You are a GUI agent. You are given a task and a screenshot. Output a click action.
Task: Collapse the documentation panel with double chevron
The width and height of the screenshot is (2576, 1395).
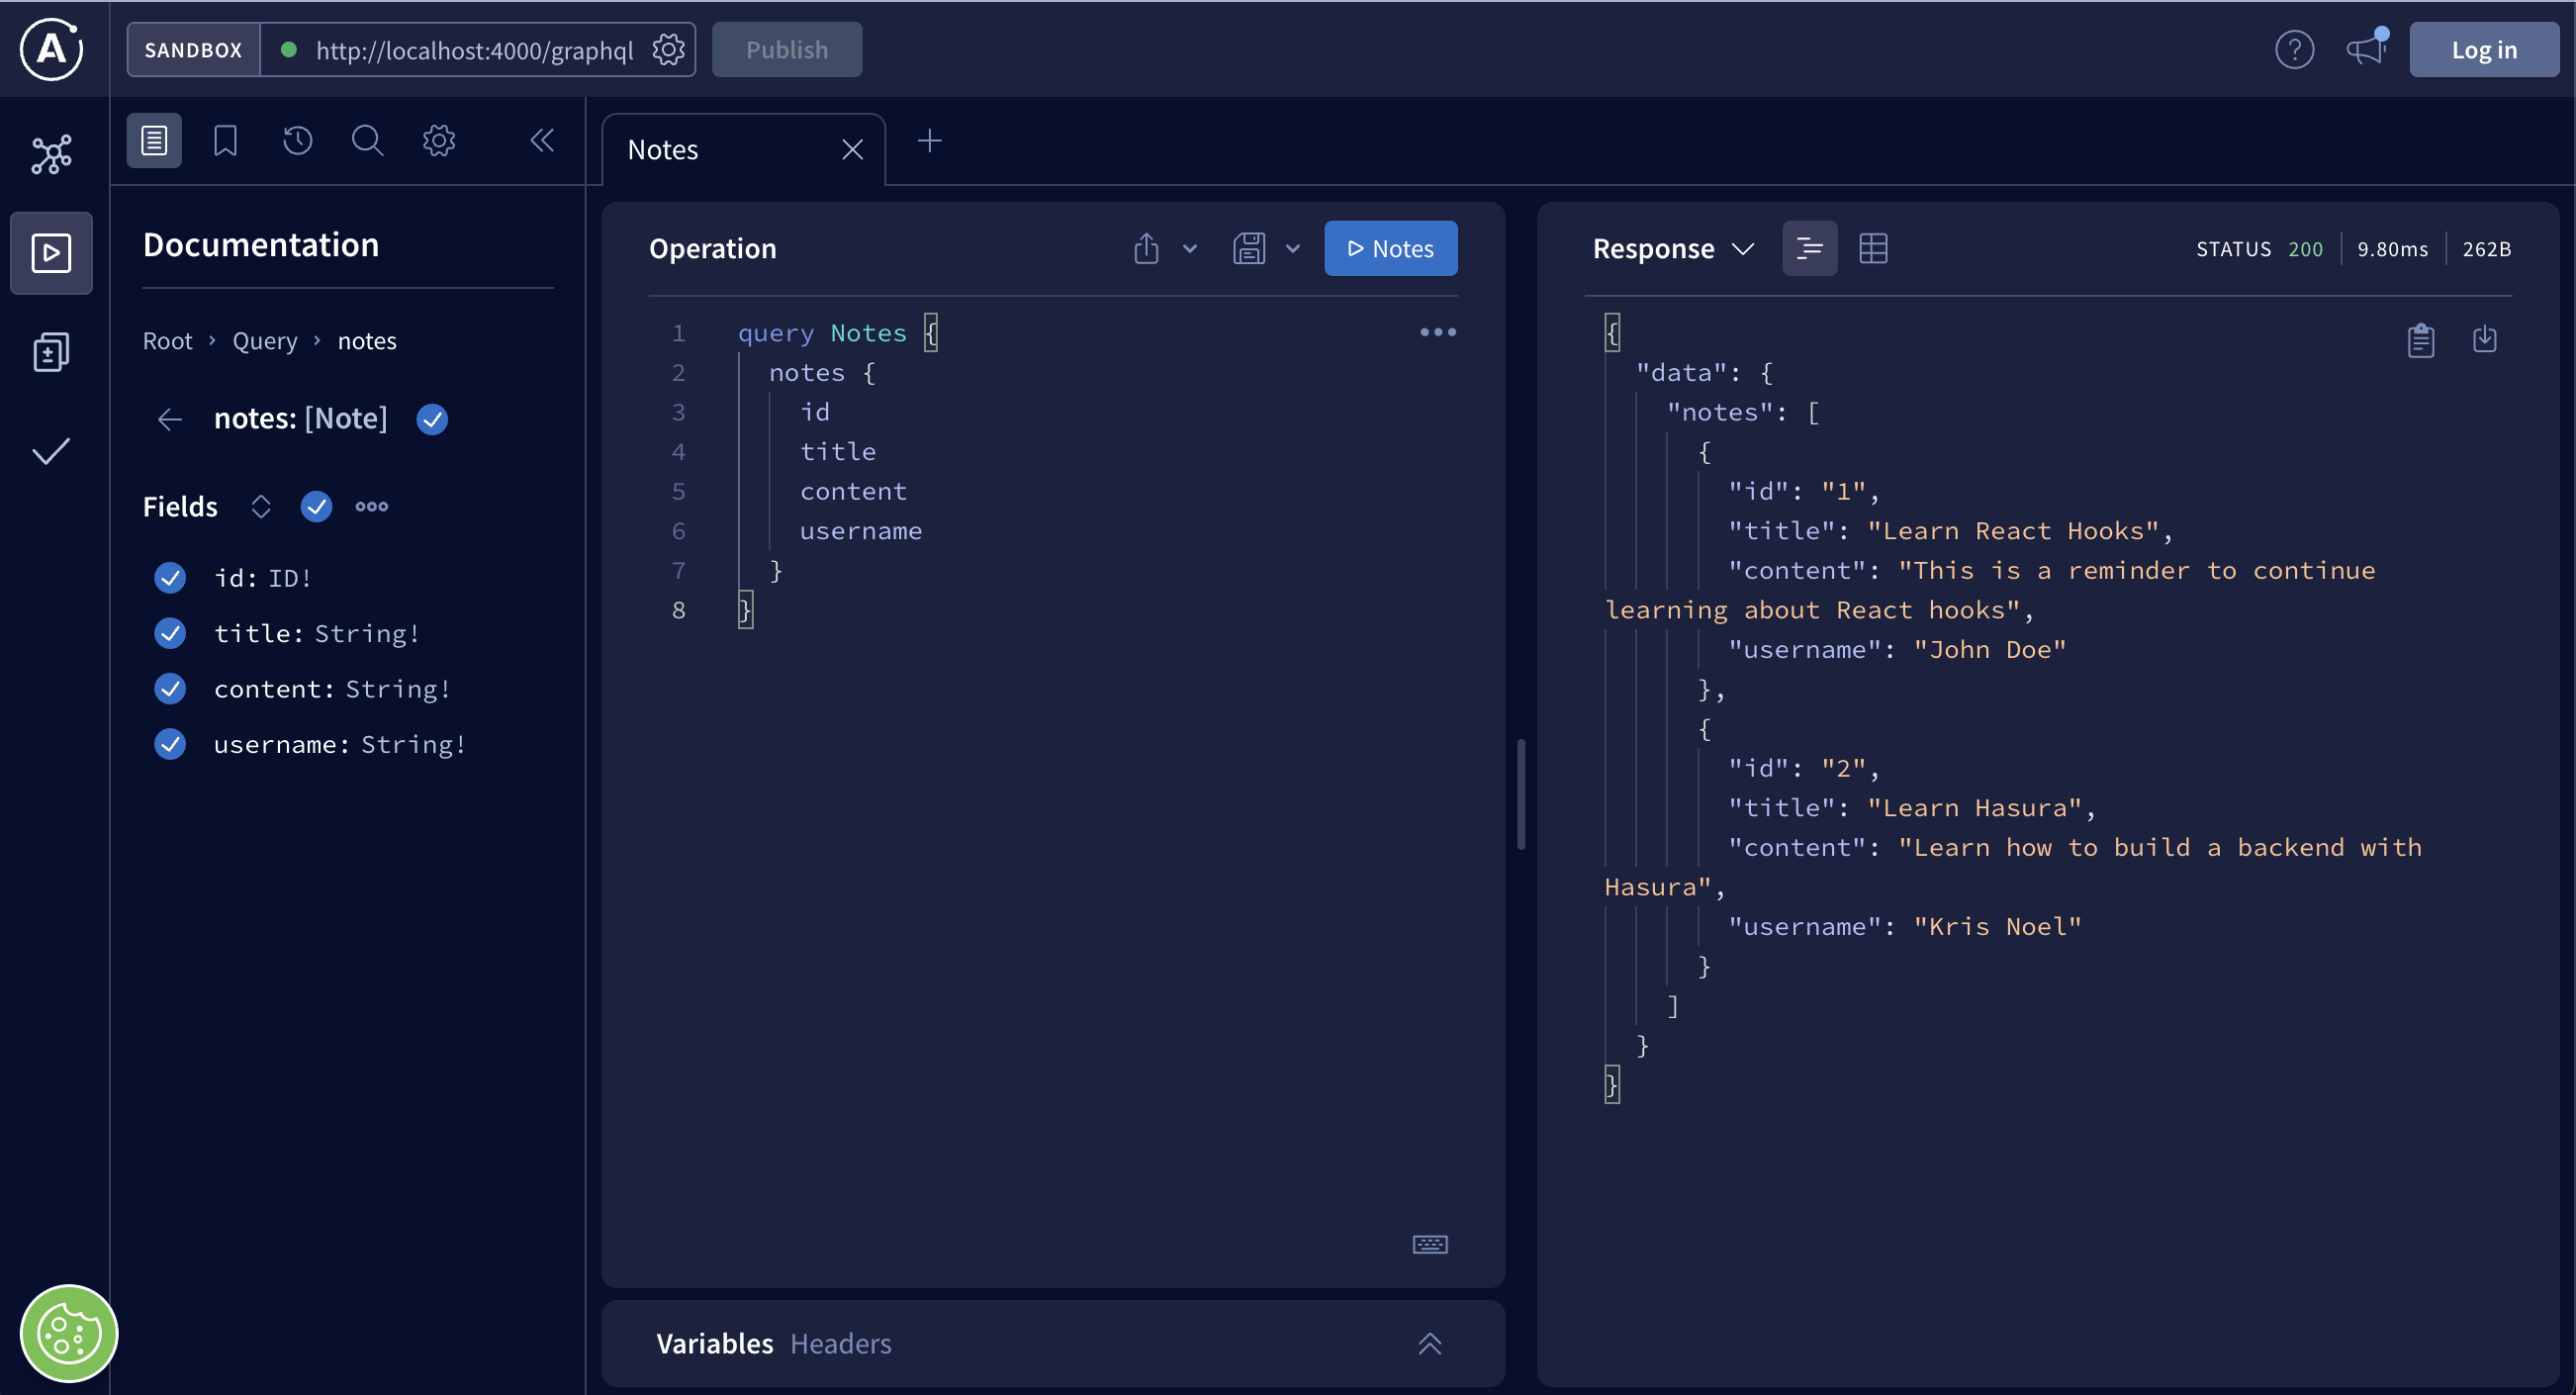click(542, 140)
